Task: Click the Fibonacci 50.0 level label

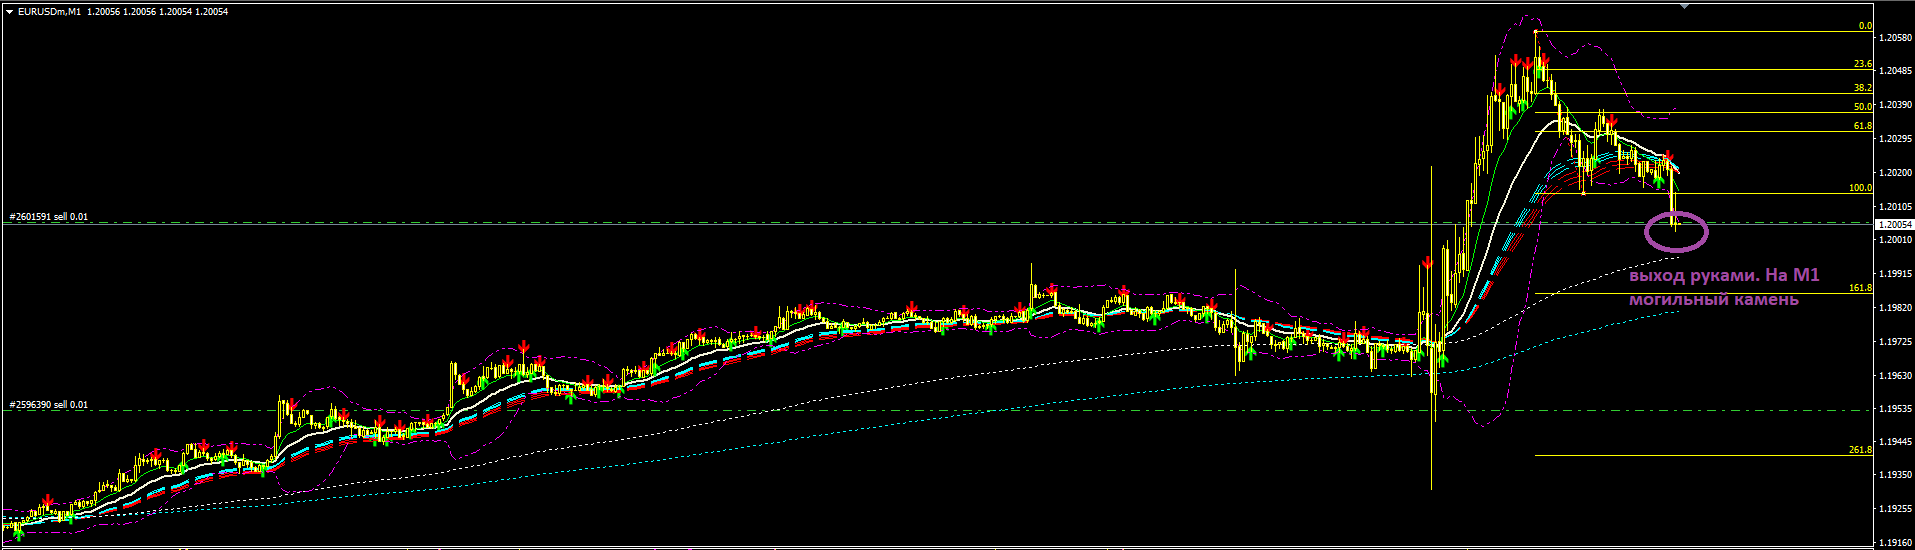Action: tap(1863, 107)
